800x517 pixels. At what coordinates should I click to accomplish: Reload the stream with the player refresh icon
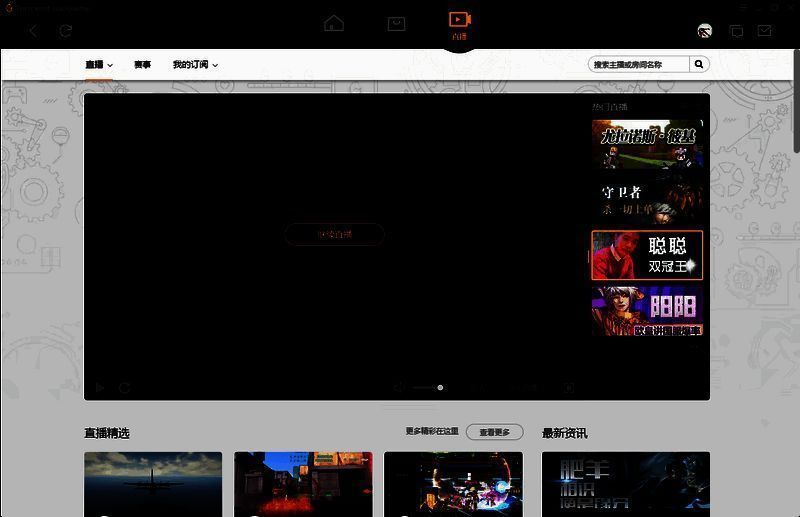(125, 388)
